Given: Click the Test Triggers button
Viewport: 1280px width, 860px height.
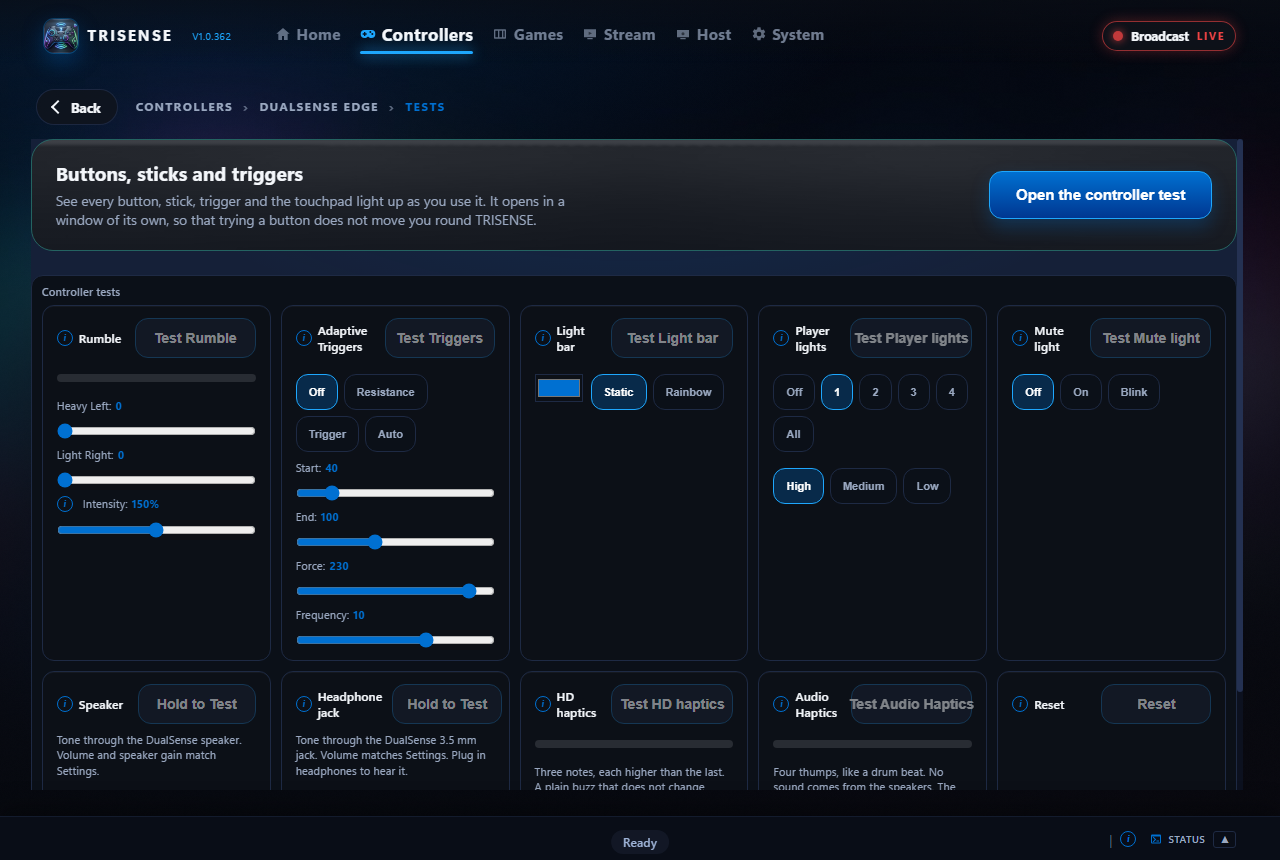Looking at the screenshot, I should 440,338.
